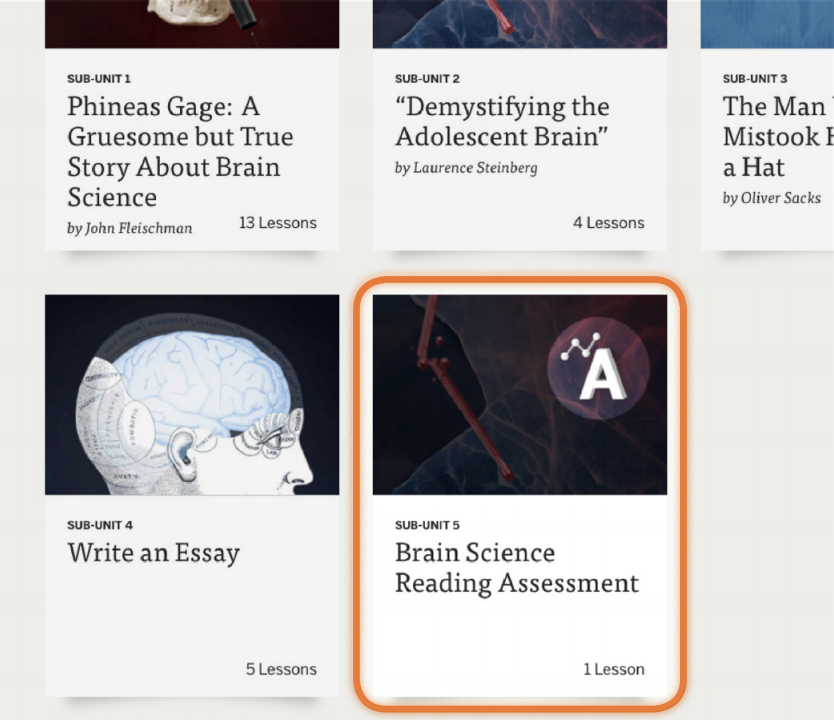Select the SUB-UNIT 5 label
Viewport: 834px width, 720px height.
pyautogui.click(x=427, y=525)
